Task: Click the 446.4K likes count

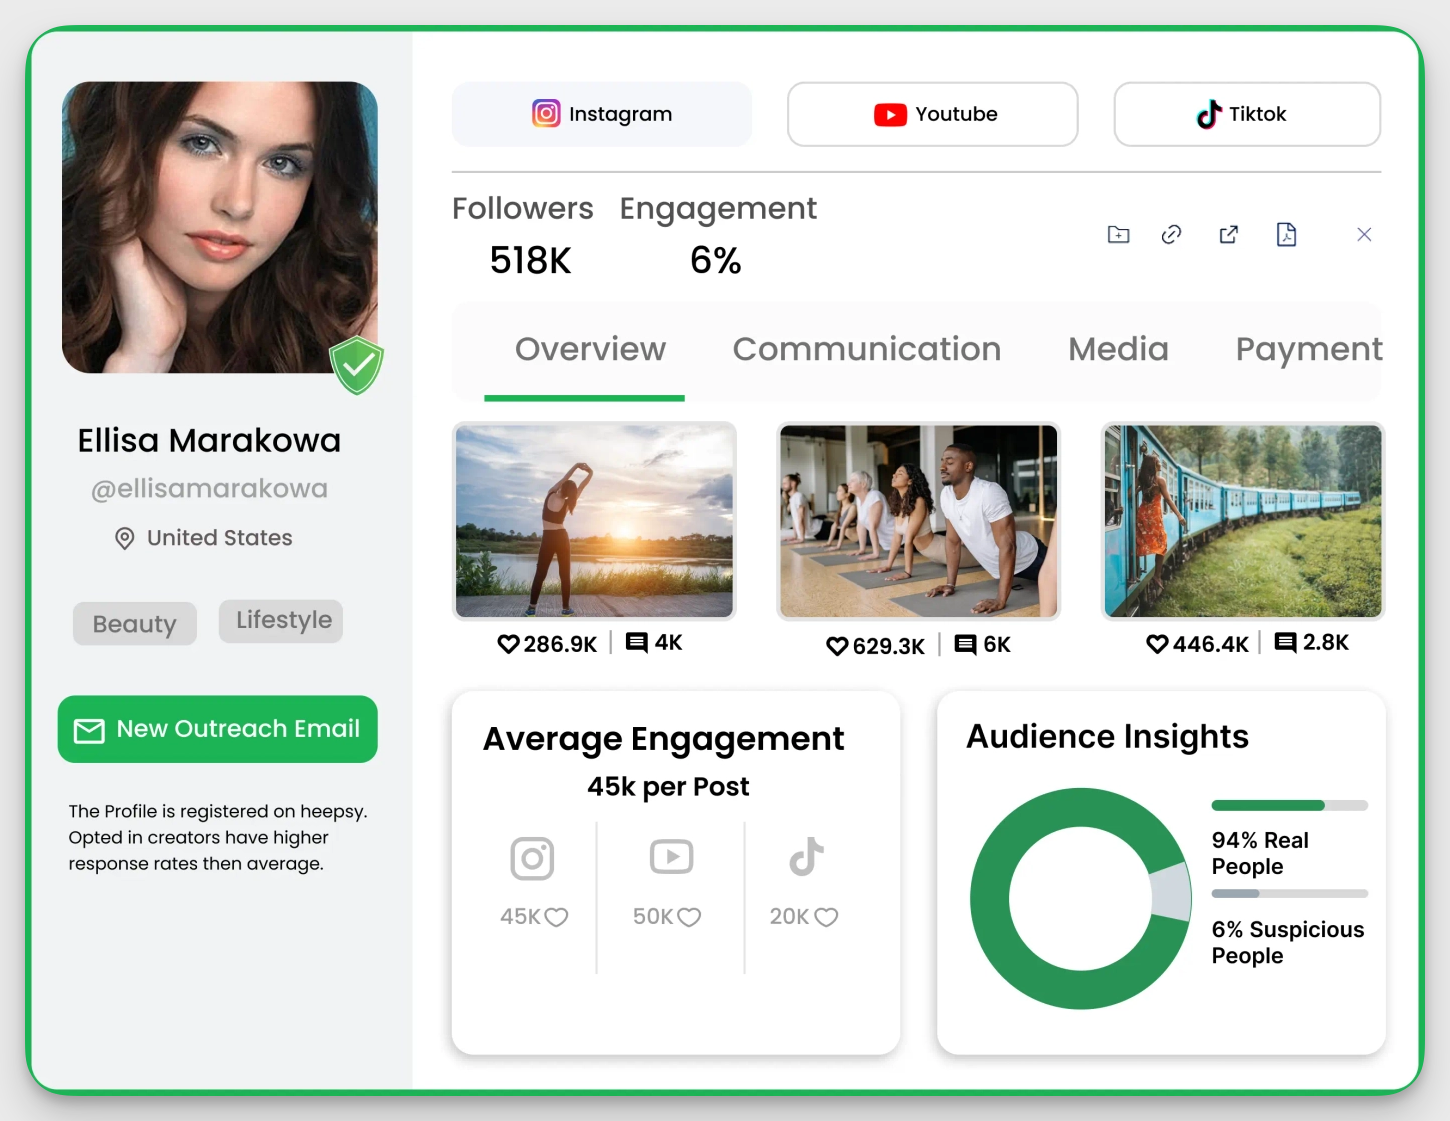Action: [1210, 645]
